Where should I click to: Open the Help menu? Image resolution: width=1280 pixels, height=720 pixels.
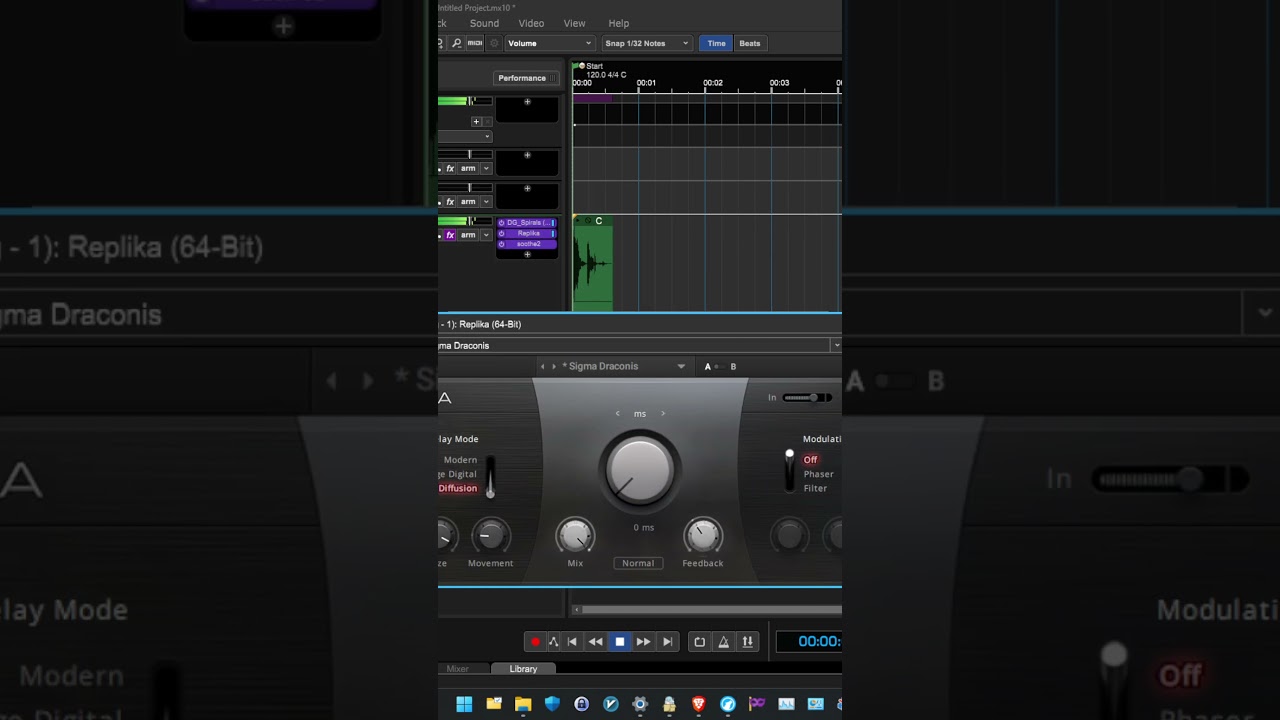pyautogui.click(x=619, y=23)
